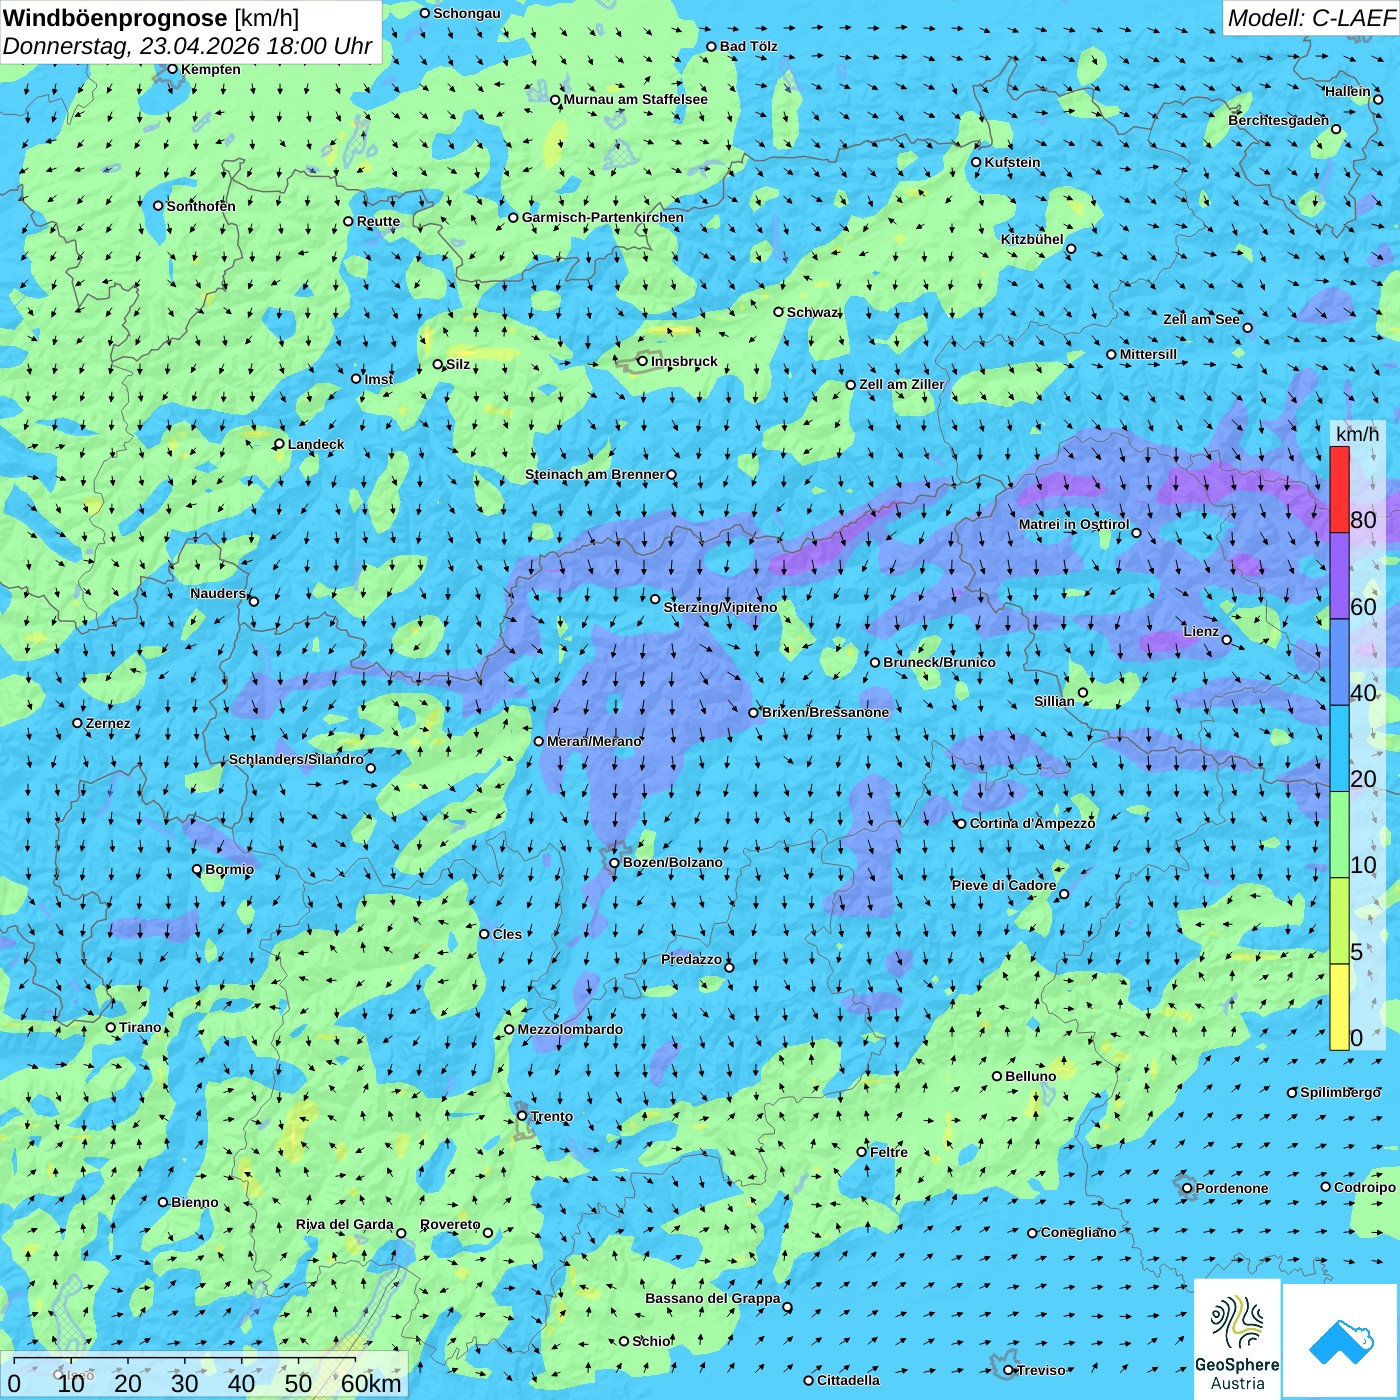Click the Pieve di Cadore label
This screenshot has width=1400, height=1400.
click(x=1004, y=885)
